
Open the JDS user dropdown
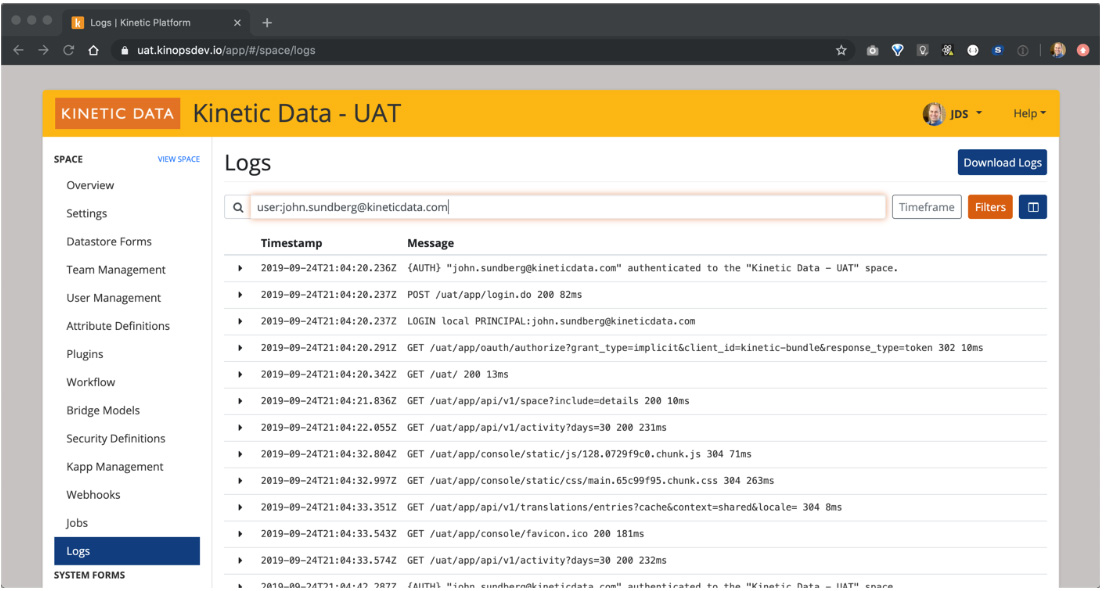click(x=965, y=113)
